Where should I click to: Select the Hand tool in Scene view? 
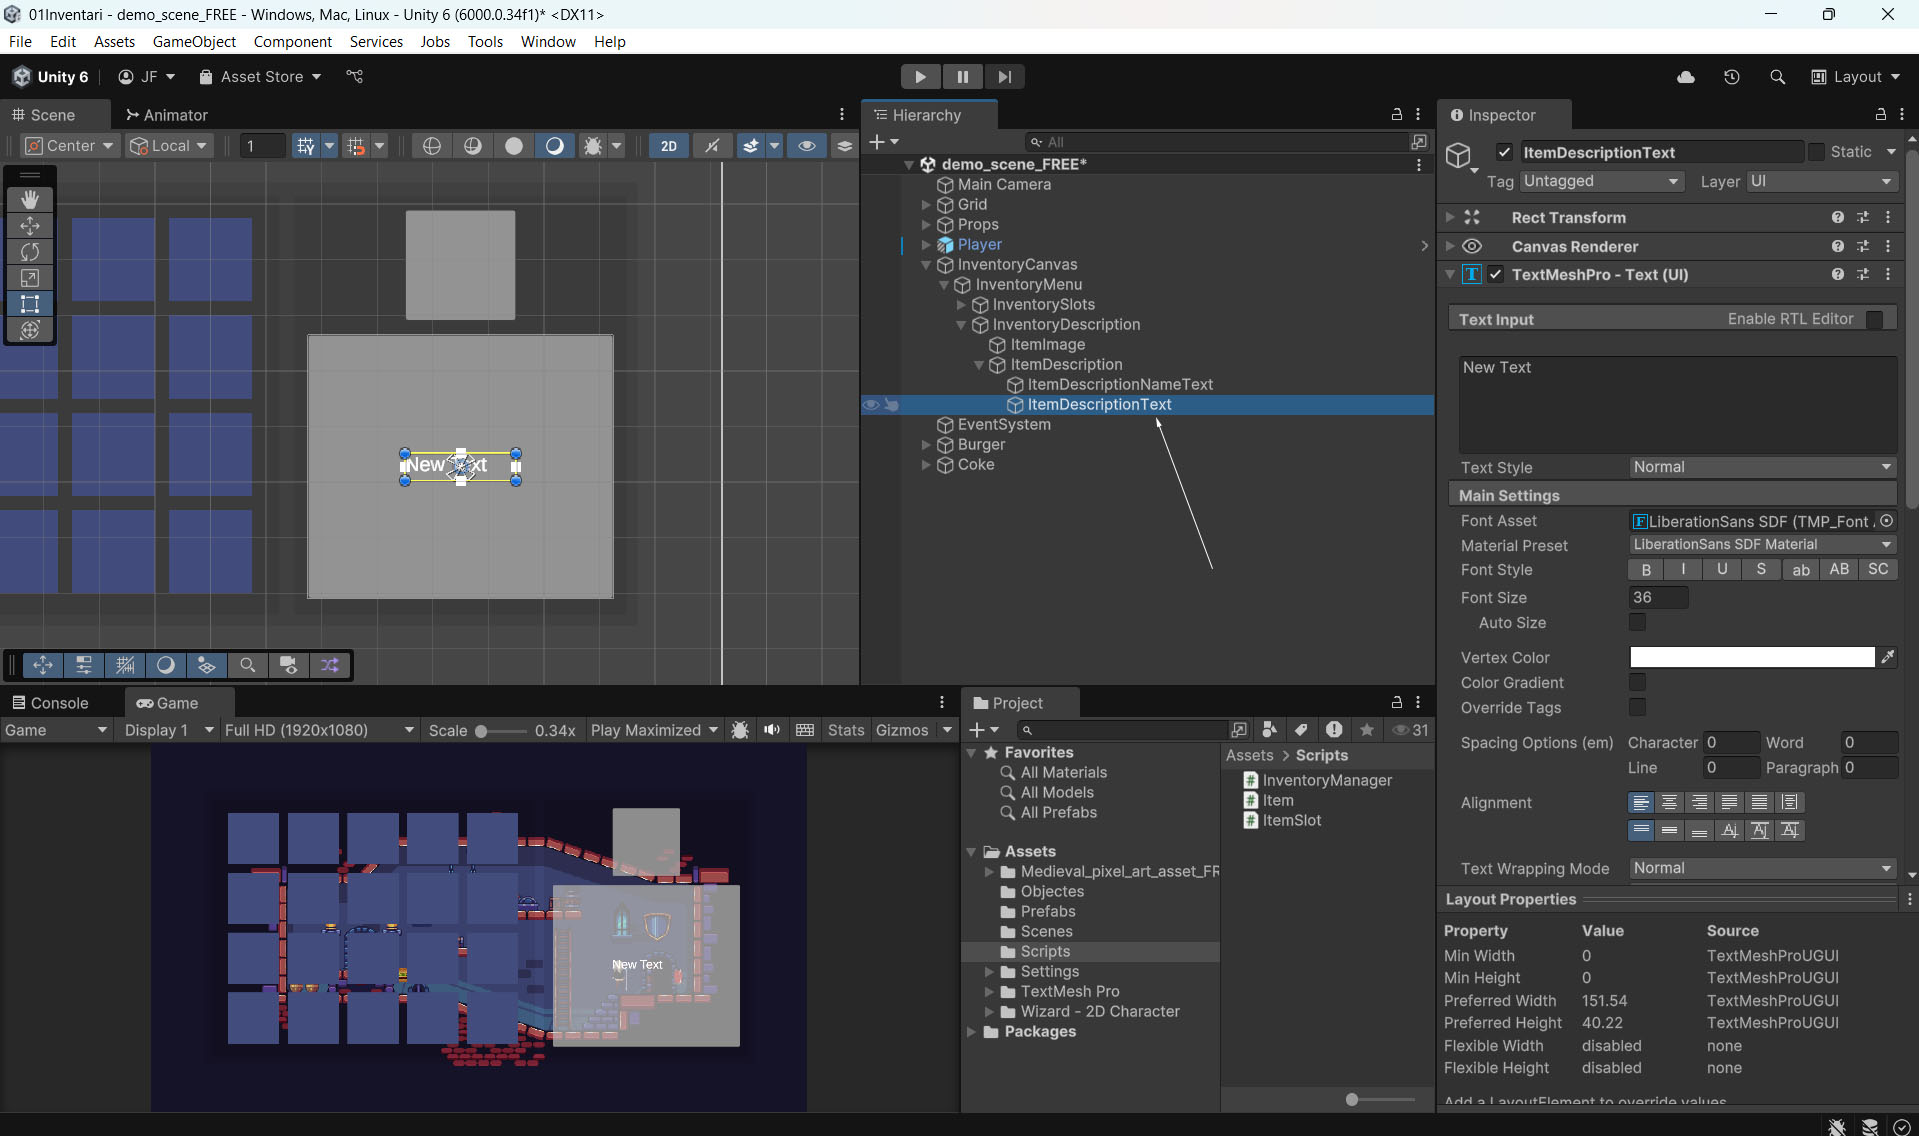pos(30,199)
